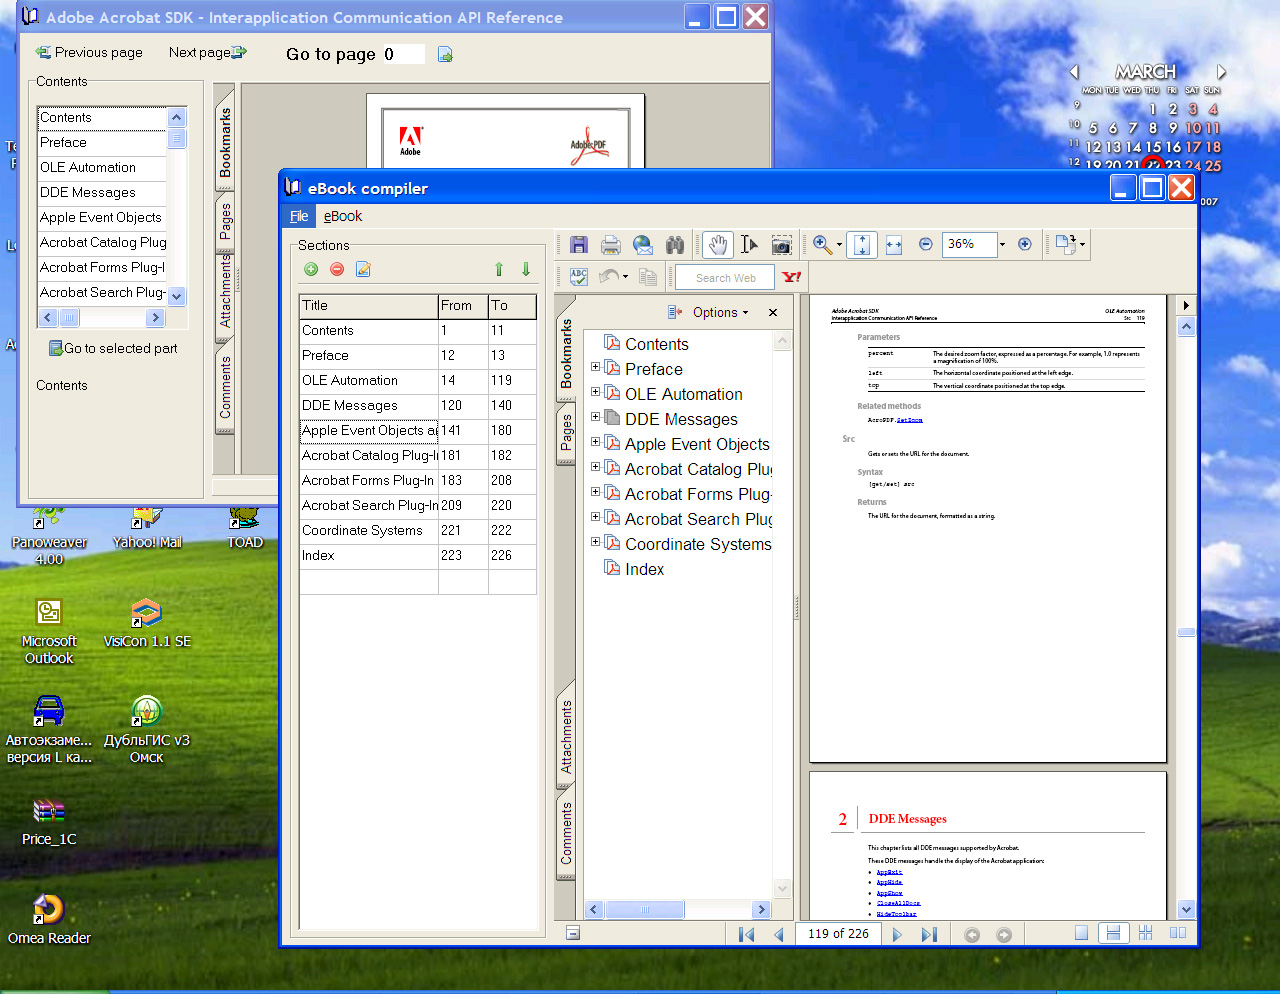Image resolution: width=1280 pixels, height=994 pixels.
Task: Switch to Continuous Facing layout
Action: pos(1146,933)
